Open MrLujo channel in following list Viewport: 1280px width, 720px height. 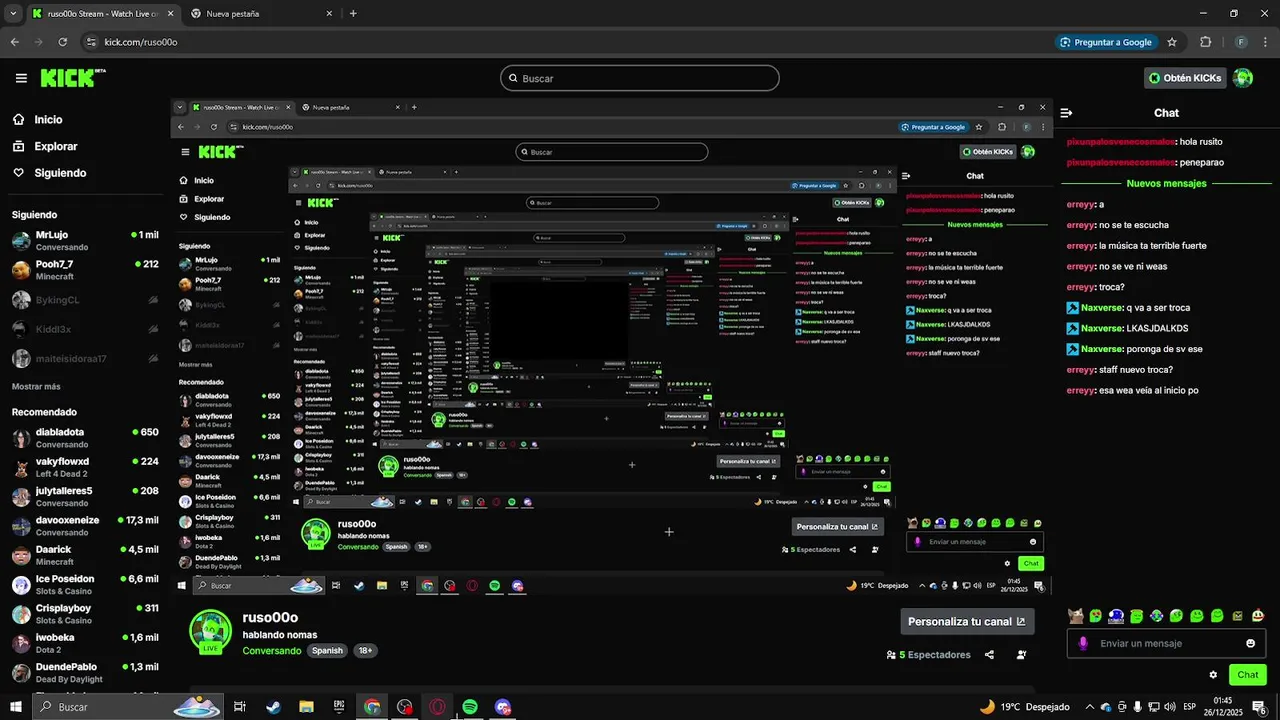[85, 241]
